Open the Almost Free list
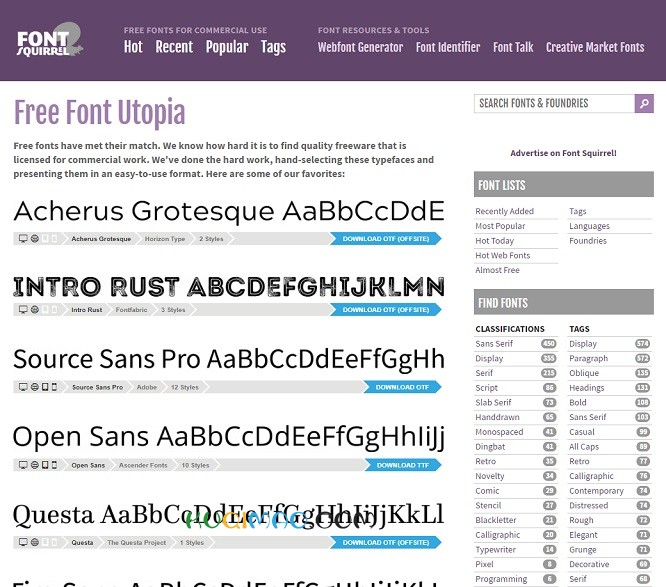Screen dimensions: 666x587 (497, 270)
